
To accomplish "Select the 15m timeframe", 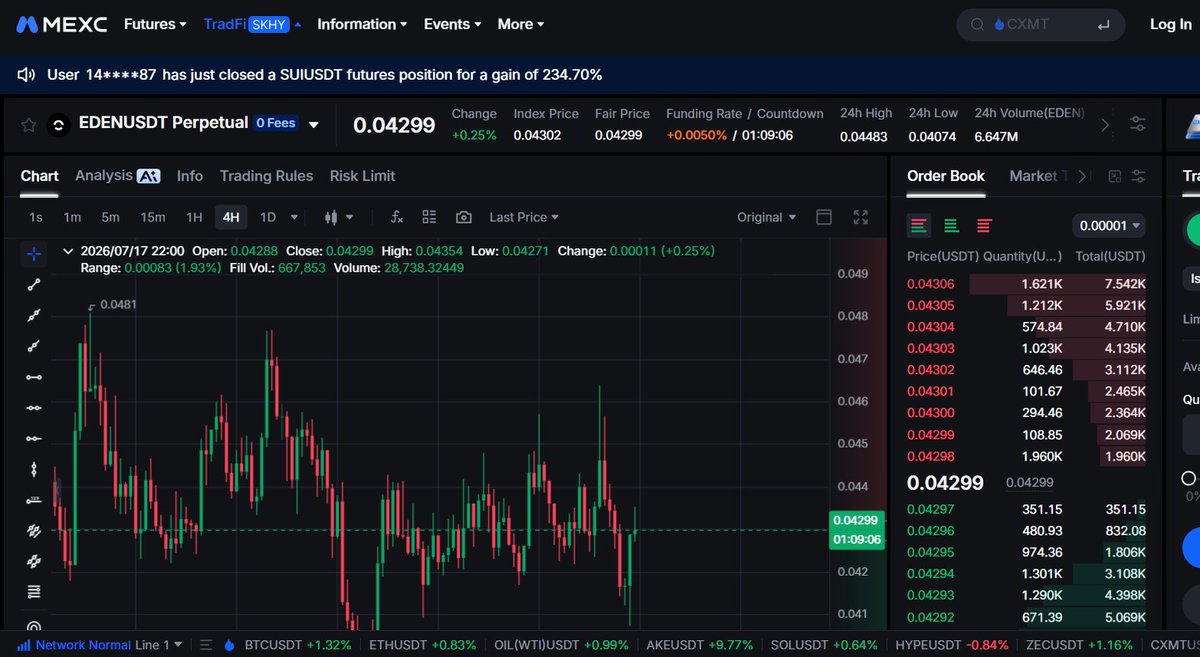I will [153, 217].
